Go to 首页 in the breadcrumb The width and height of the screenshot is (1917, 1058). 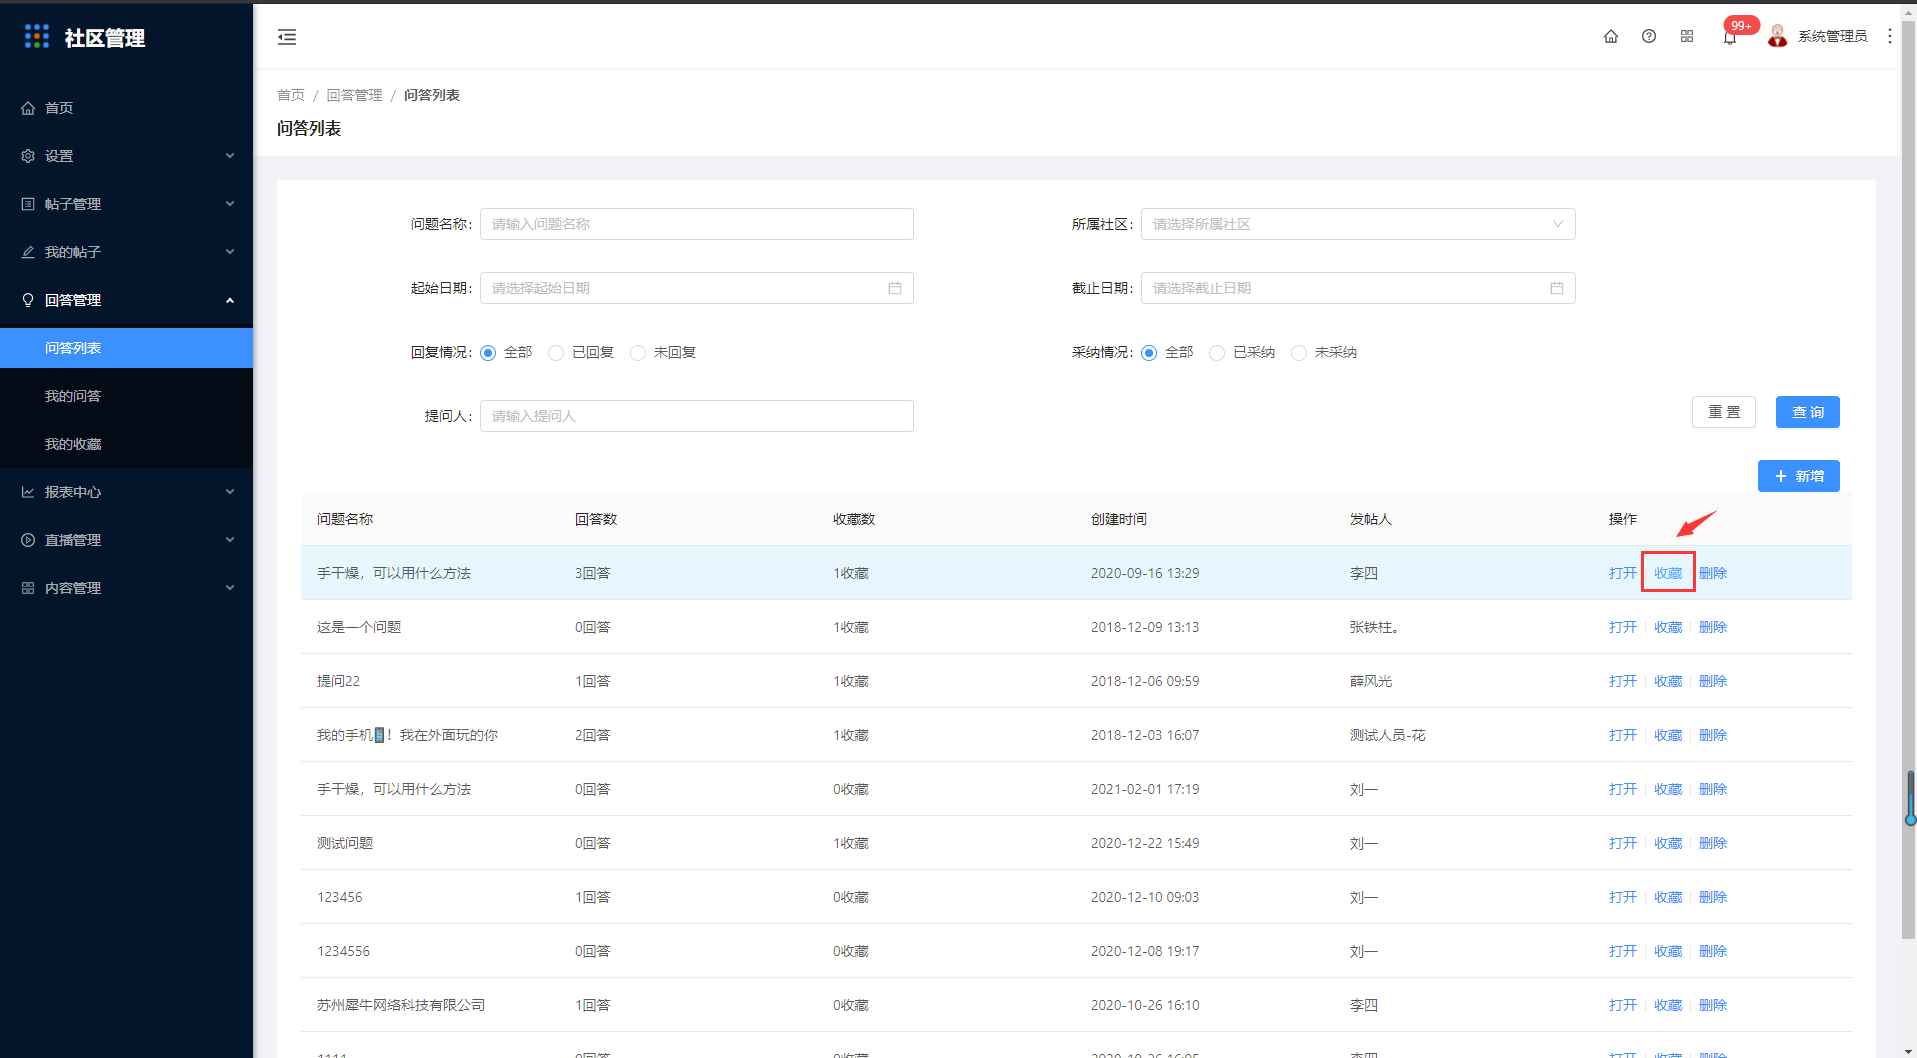291,95
